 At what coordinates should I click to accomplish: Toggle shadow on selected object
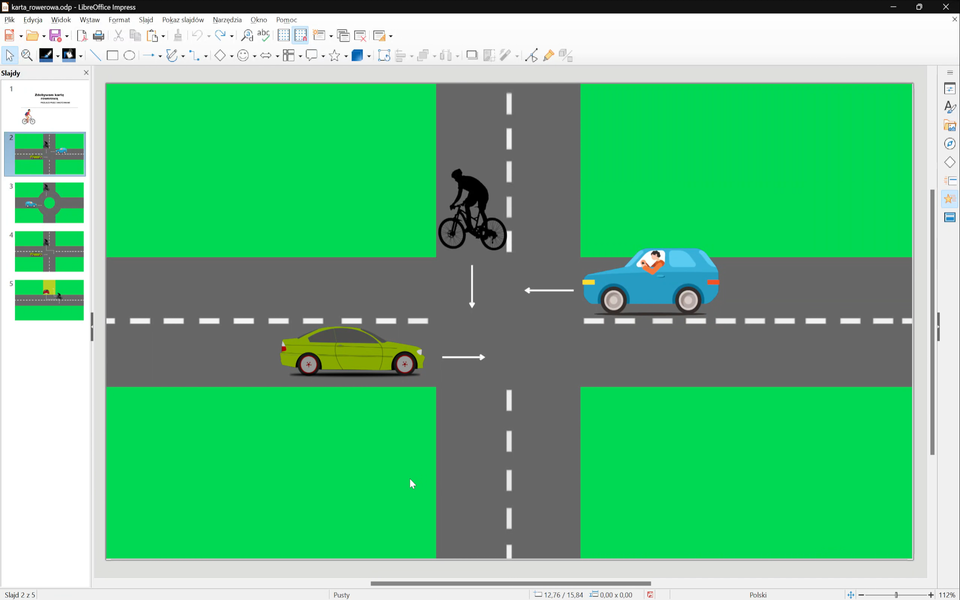(x=472, y=56)
